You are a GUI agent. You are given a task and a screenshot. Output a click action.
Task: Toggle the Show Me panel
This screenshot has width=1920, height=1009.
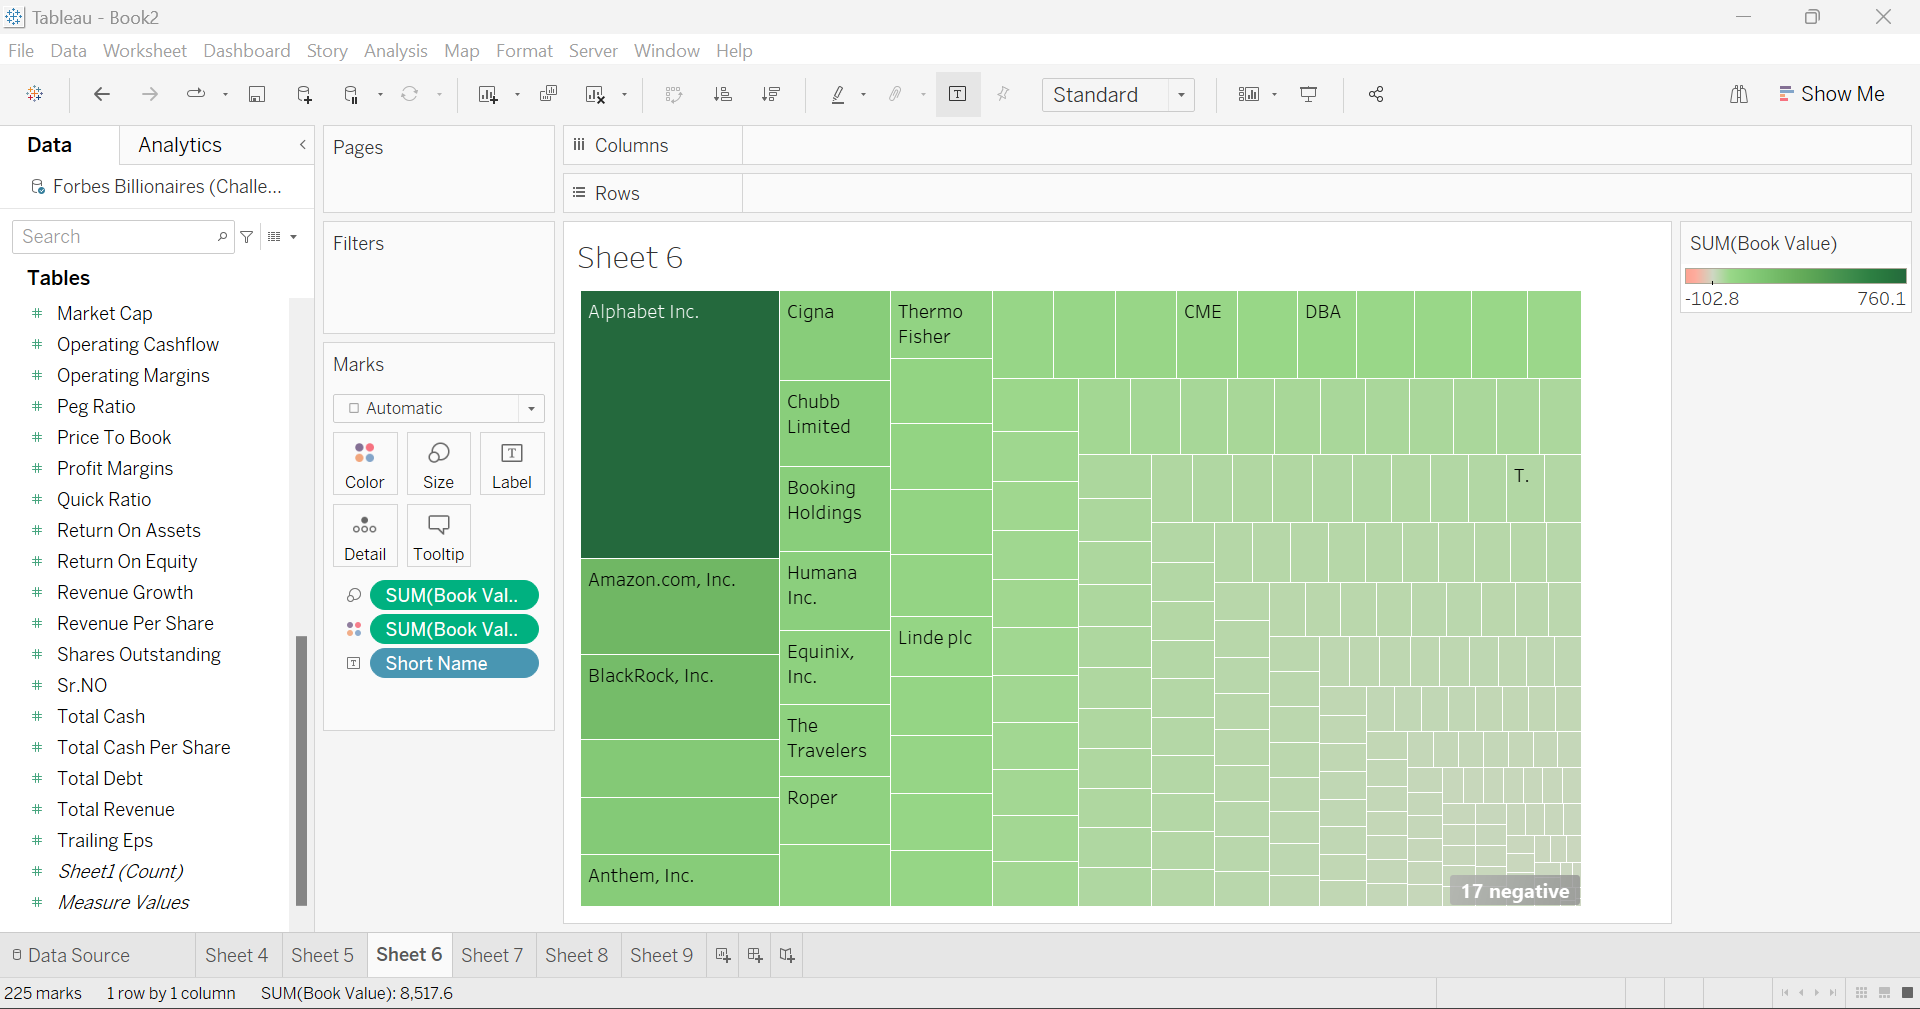[x=1831, y=94]
